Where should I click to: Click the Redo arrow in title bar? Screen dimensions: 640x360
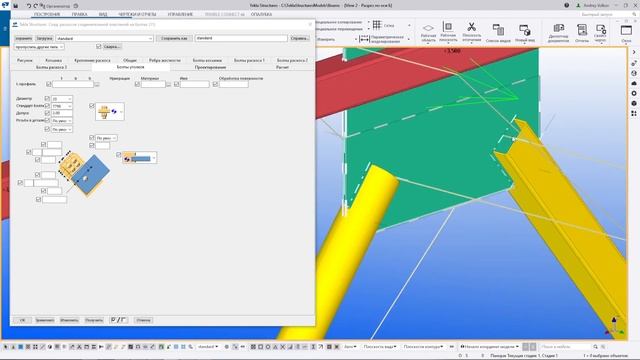click(35, 6)
